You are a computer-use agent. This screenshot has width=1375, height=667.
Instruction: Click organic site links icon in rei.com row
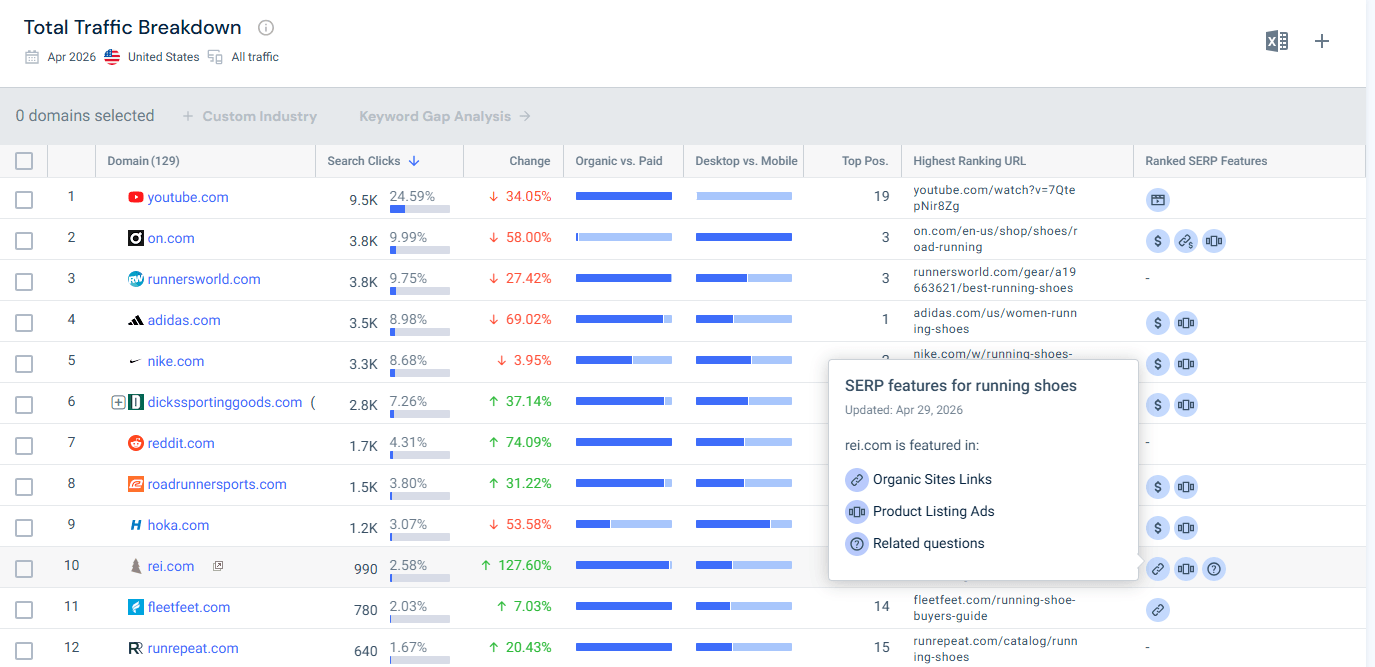pyautogui.click(x=1158, y=569)
